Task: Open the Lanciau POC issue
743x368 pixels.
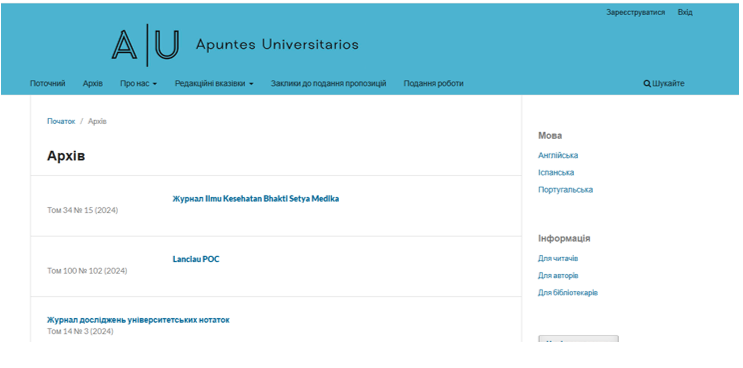Action: point(196,259)
